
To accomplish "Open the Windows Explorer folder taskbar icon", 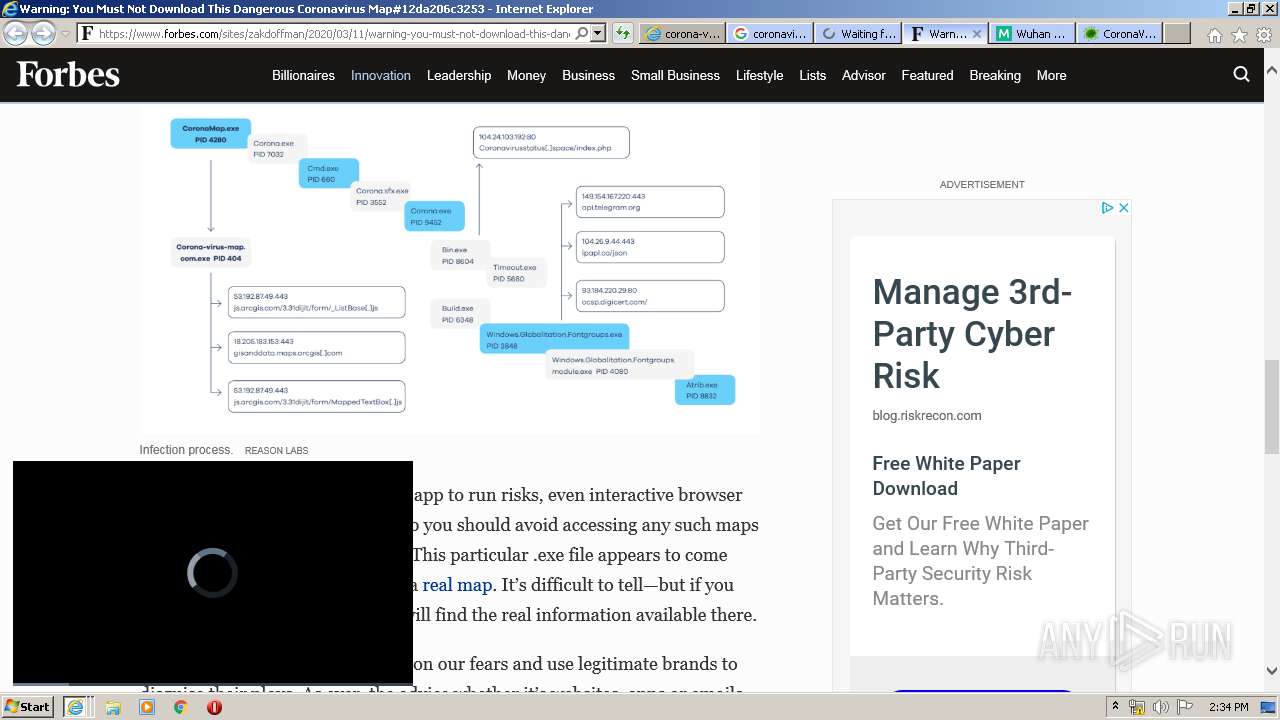I will (x=113, y=707).
